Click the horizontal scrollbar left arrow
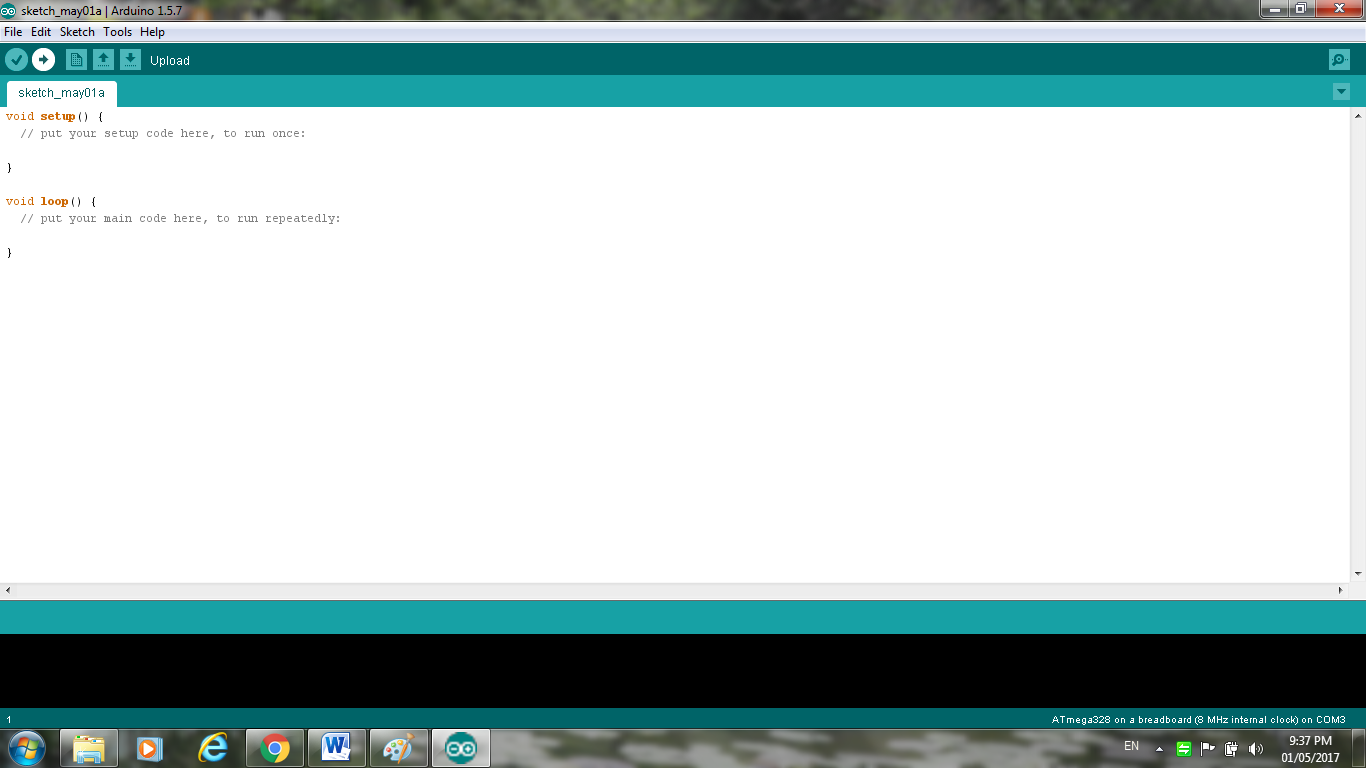Viewport: 1366px width, 768px height. pyautogui.click(x=8, y=591)
